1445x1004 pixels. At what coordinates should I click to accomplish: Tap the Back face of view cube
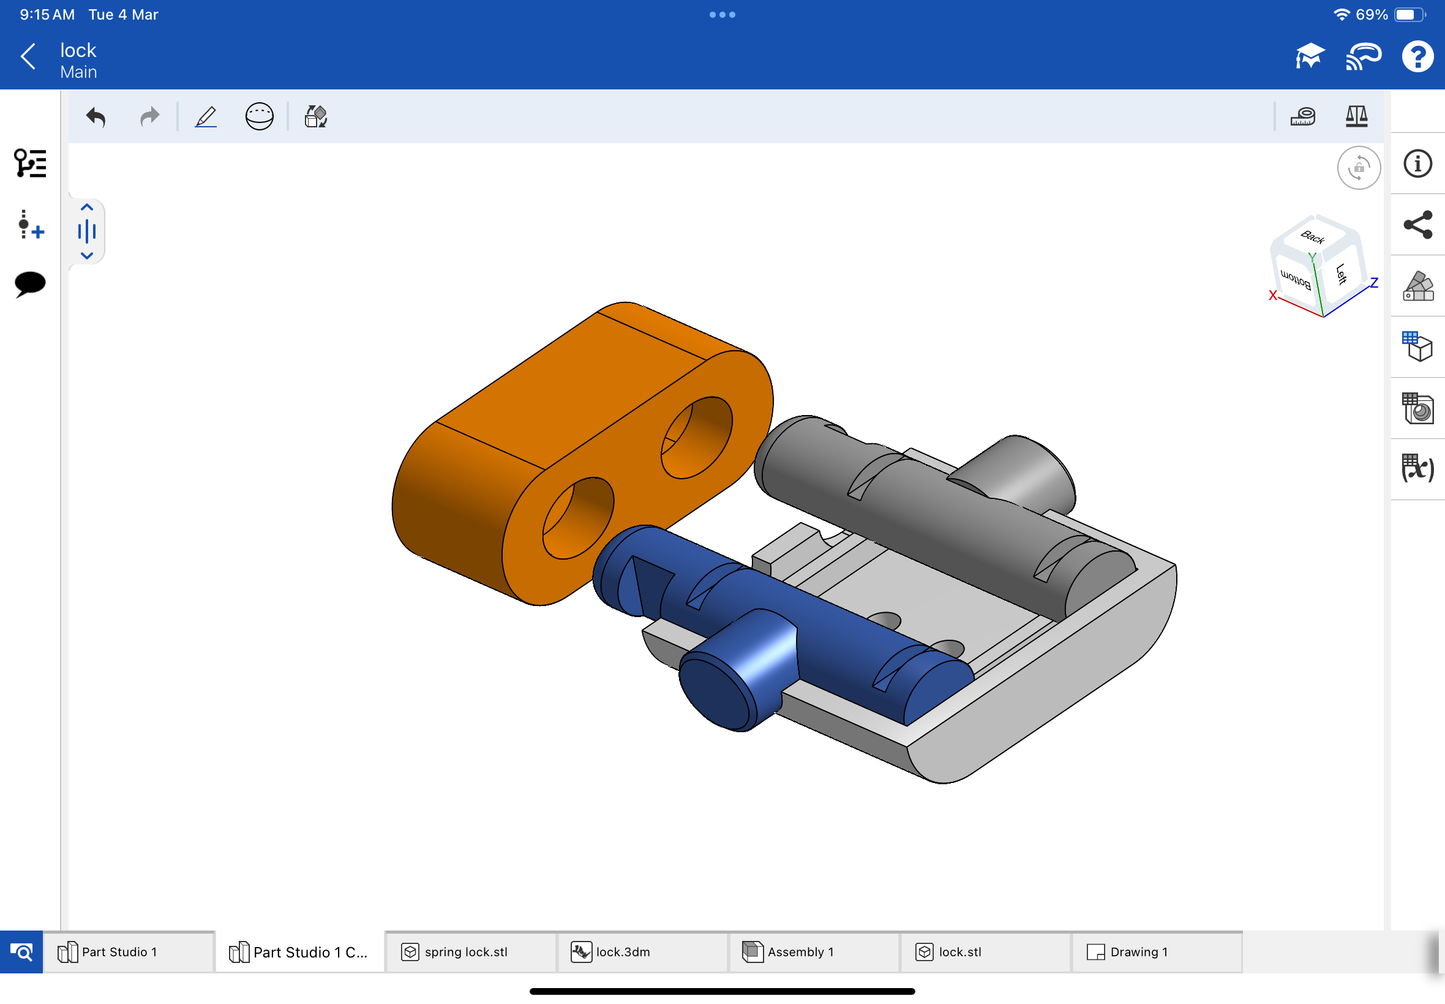click(x=1313, y=237)
